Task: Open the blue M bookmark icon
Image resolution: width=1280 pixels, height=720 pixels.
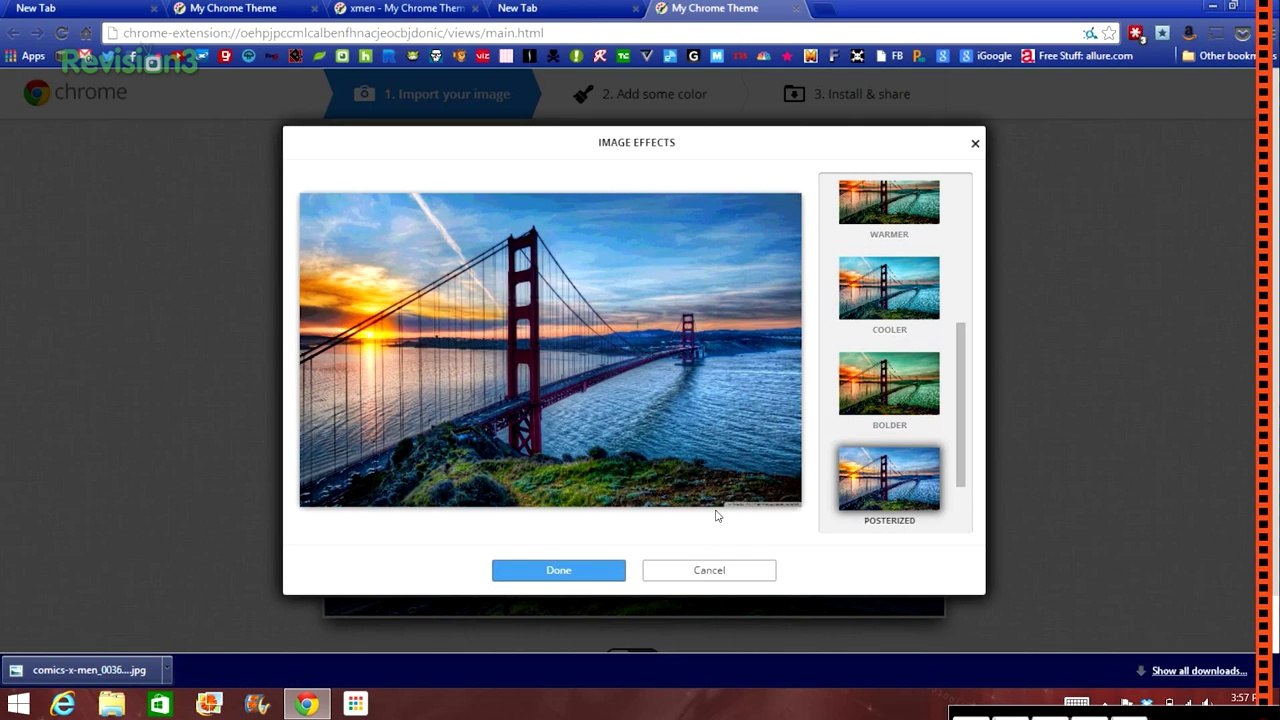Action: (x=716, y=56)
